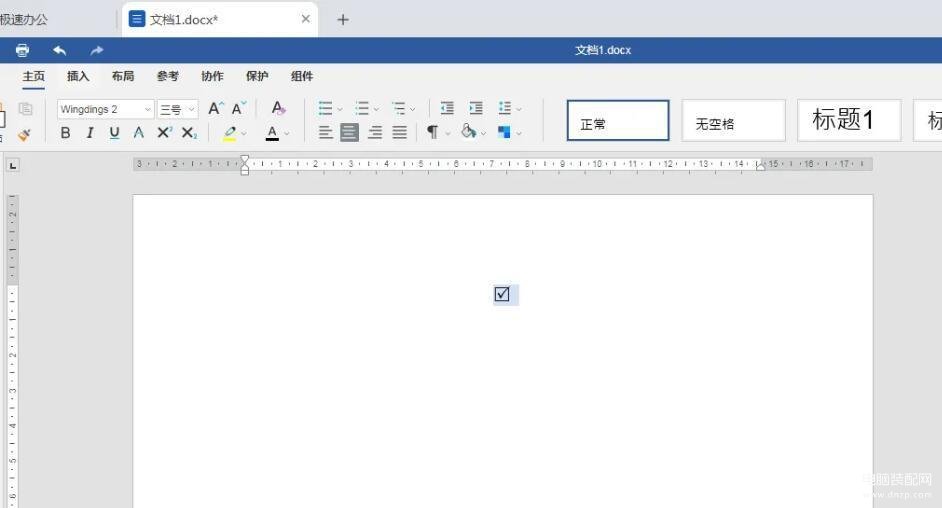Open the 插入 ribbon tab
The height and width of the screenshot is (508, 942).
pyautogui.click(x=78, y=76)
